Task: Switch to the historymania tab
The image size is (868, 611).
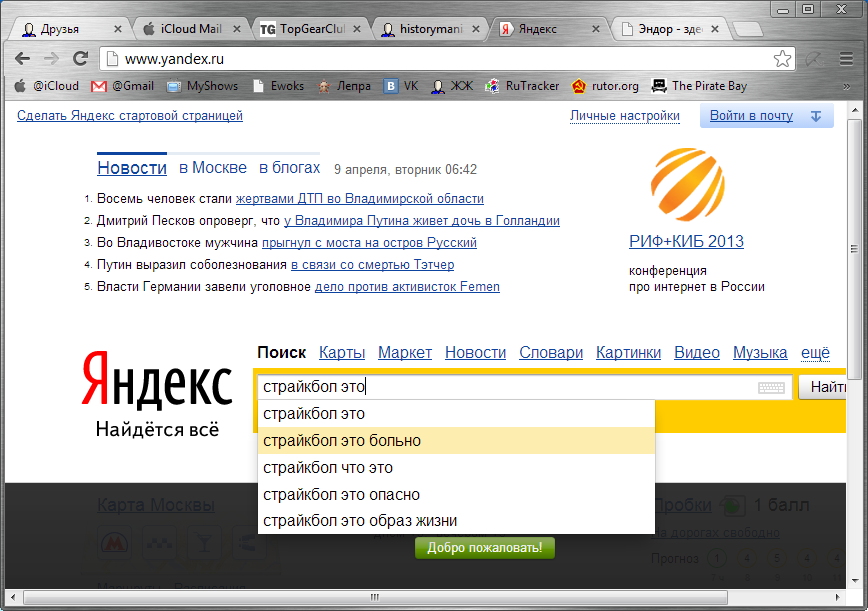Action: coord(431,29)
